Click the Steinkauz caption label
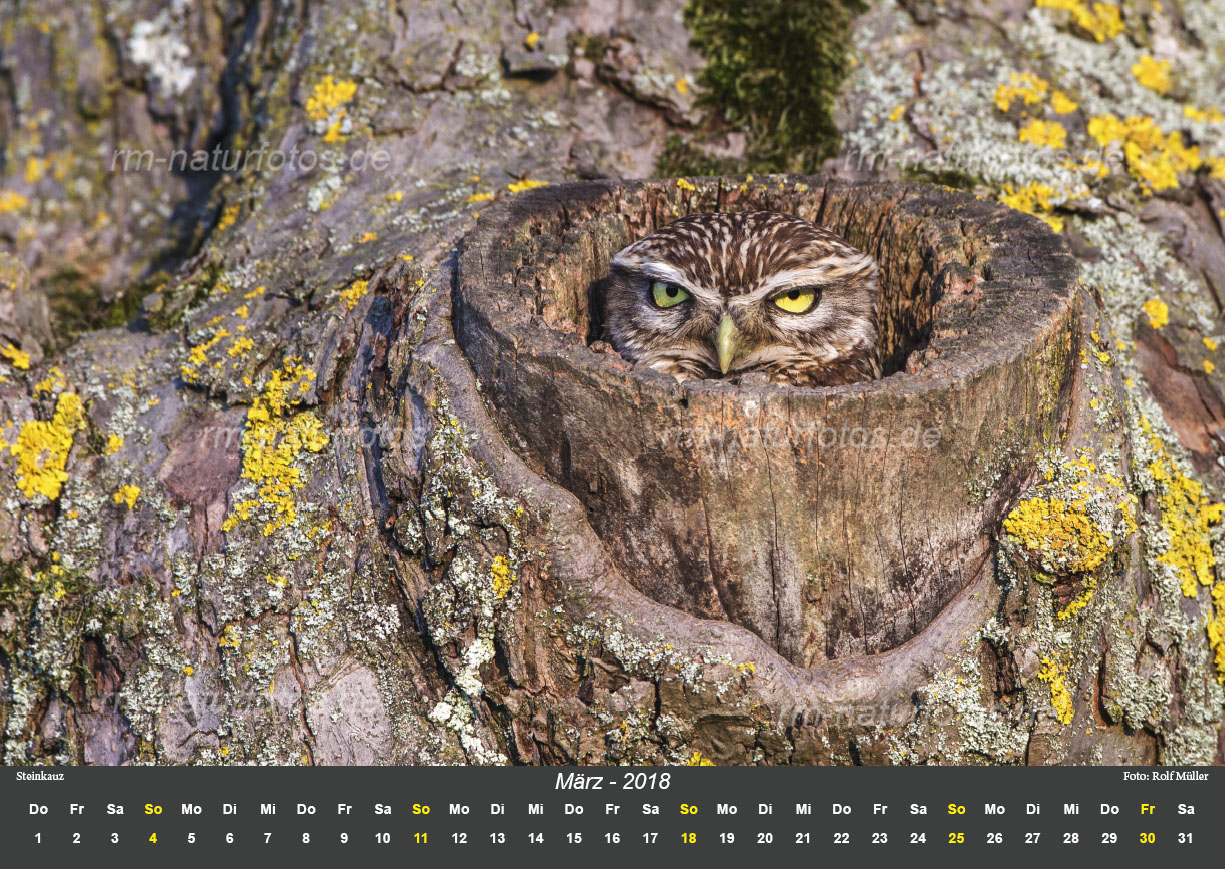The height and width of the screenshot is (869, 1225). (40, 775)
